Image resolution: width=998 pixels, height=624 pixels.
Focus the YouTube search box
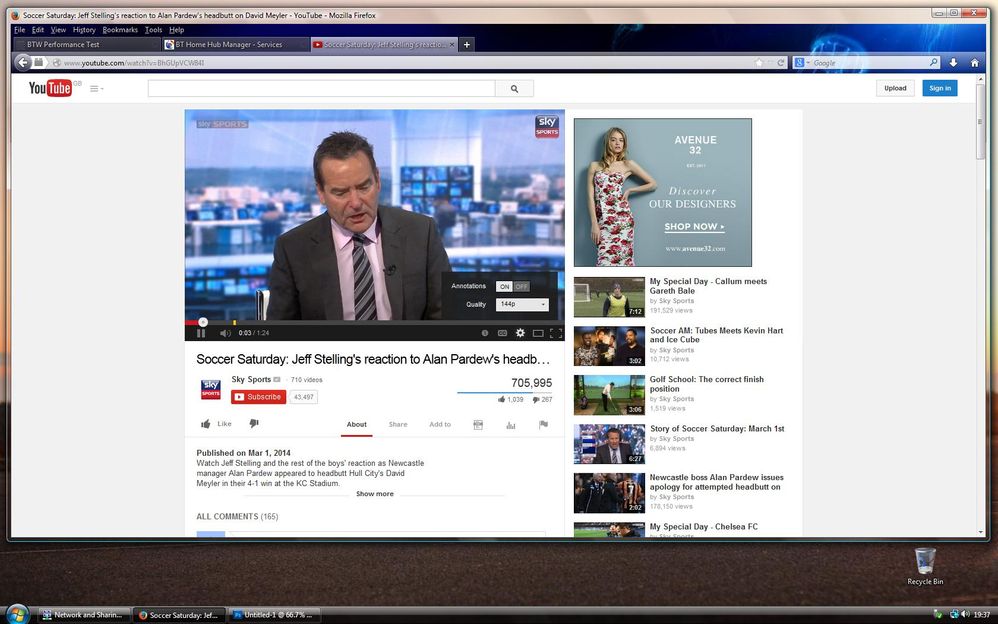[x=321, y=89]
